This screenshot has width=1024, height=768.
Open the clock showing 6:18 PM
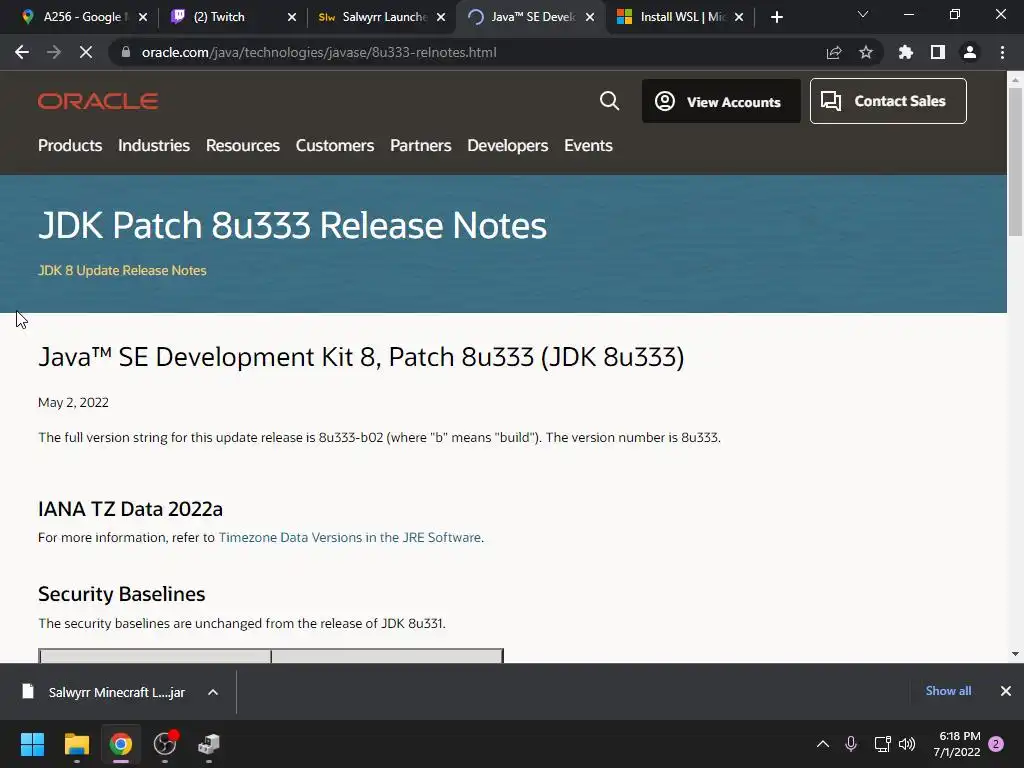[x=957, y=744]
